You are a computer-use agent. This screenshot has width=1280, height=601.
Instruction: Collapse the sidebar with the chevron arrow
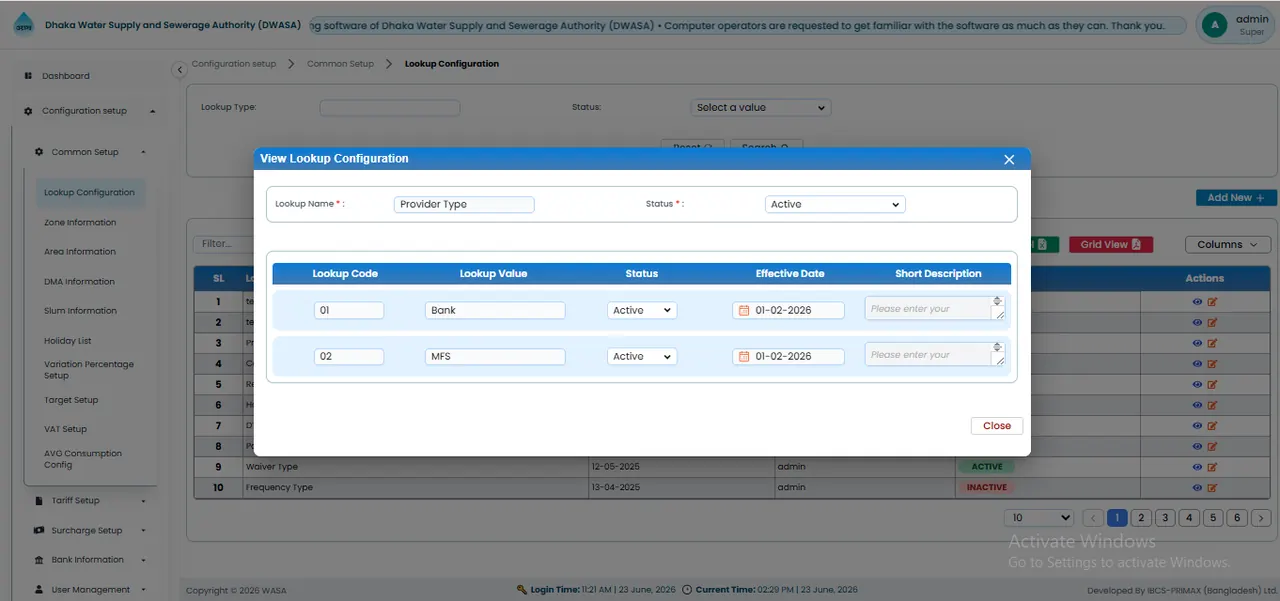tap(179, 70)
